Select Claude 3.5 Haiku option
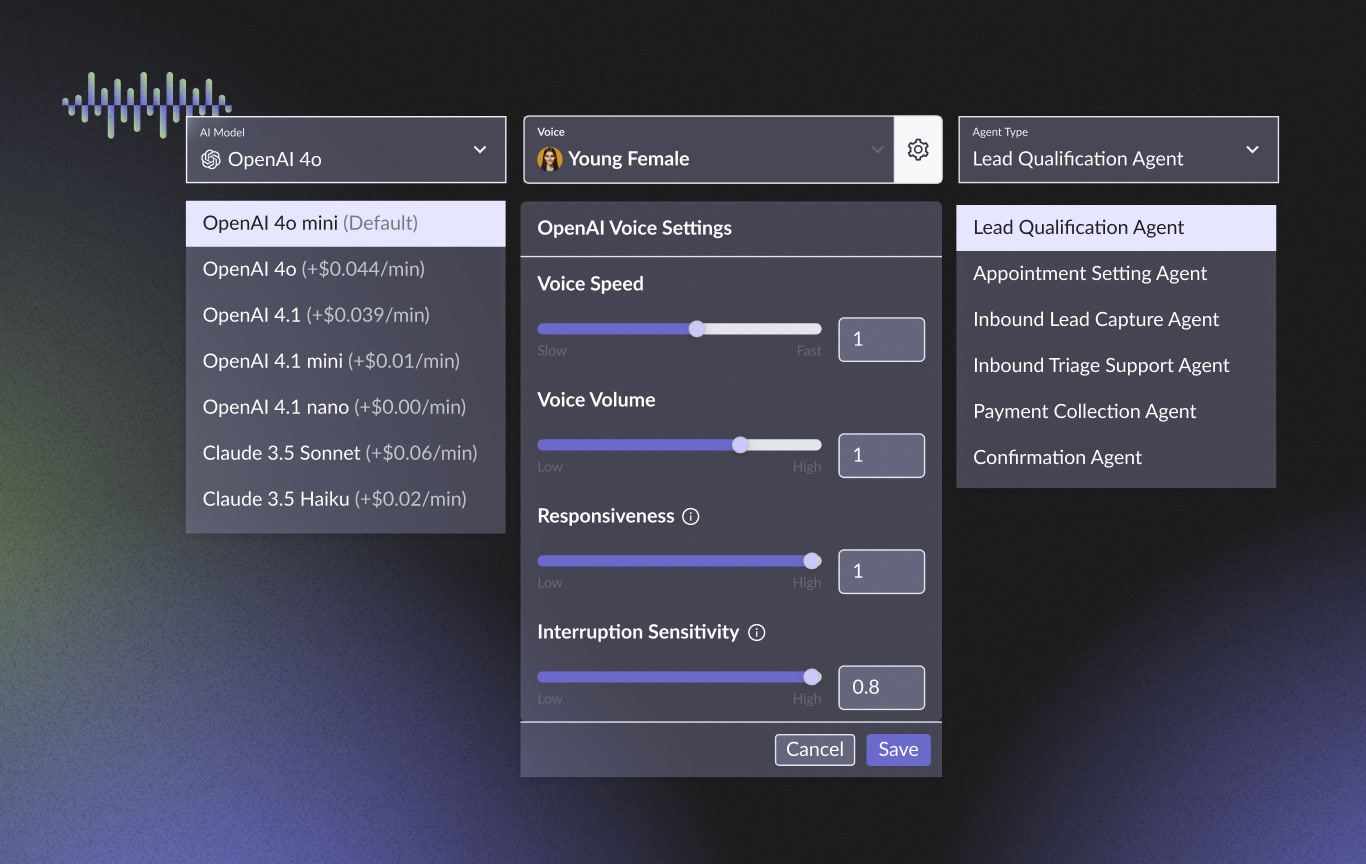Screen dimensions: 1366x864 pyautogui.click(x=346, y=500)
